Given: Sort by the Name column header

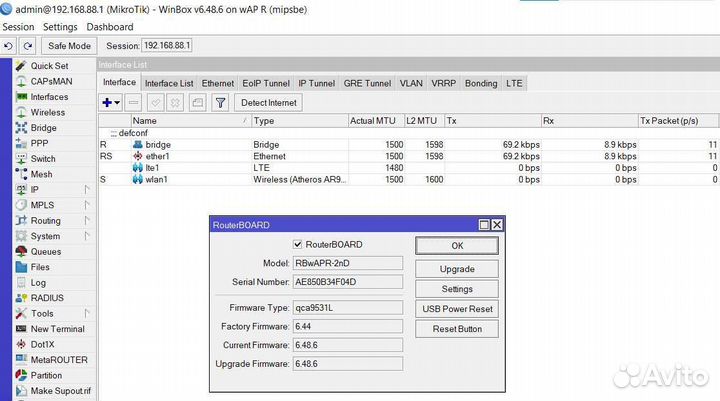Looking at the screenshot, I should (191, 121).
